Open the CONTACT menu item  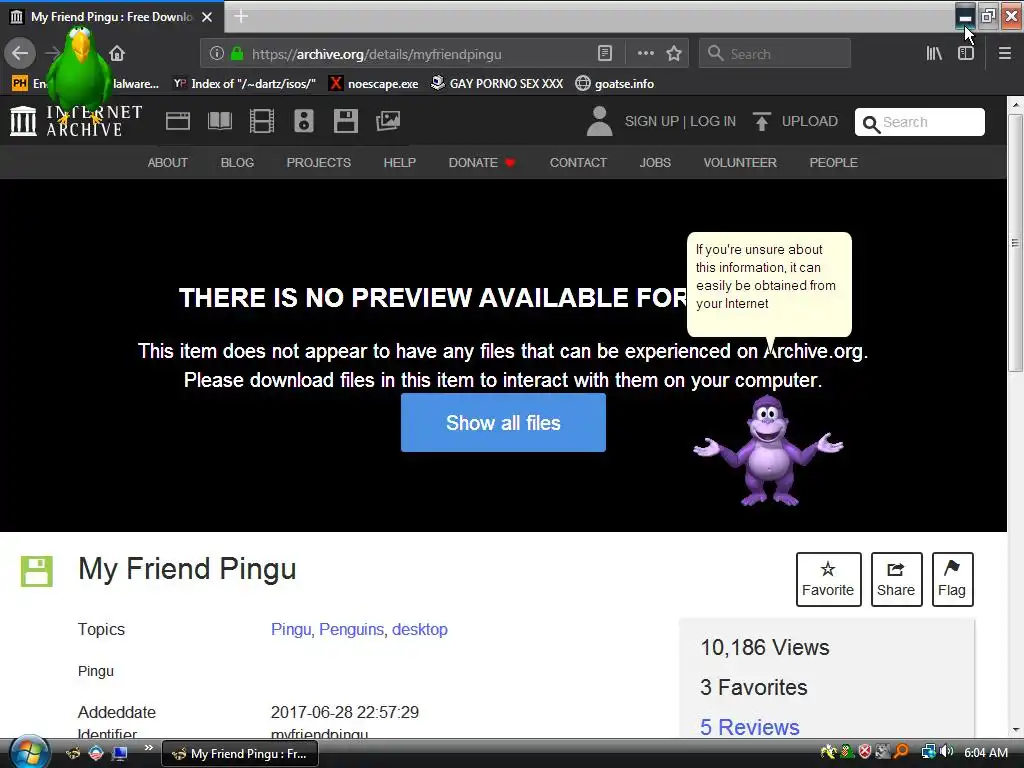pyautogui.click(x=578, y=163)
